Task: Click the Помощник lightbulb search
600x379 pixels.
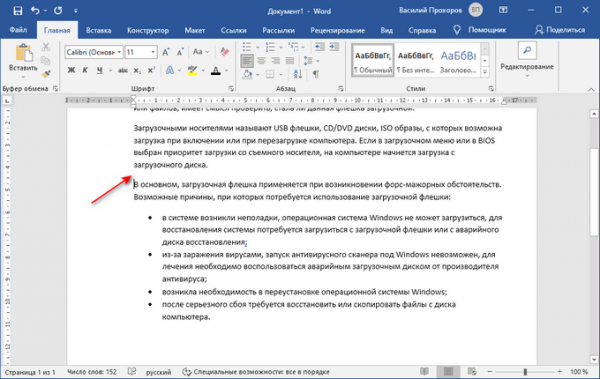Action: (479, 30)
